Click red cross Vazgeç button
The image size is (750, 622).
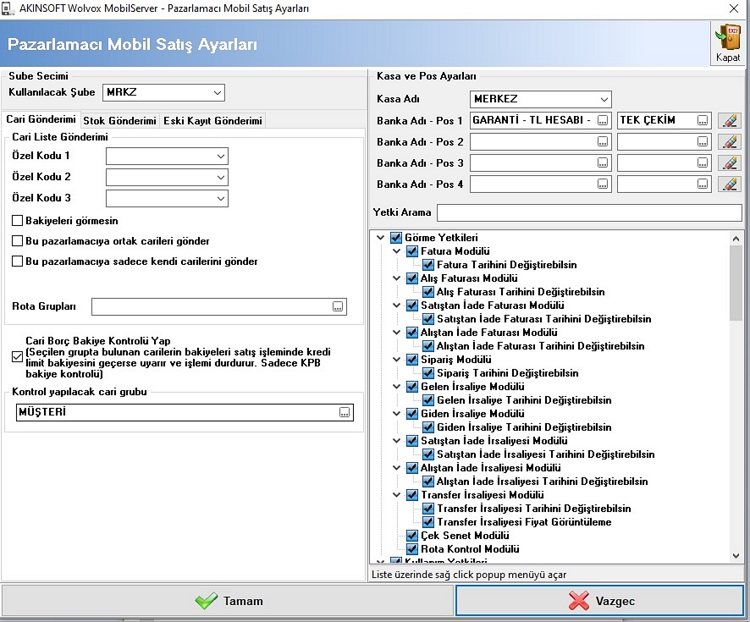(600, 600)
